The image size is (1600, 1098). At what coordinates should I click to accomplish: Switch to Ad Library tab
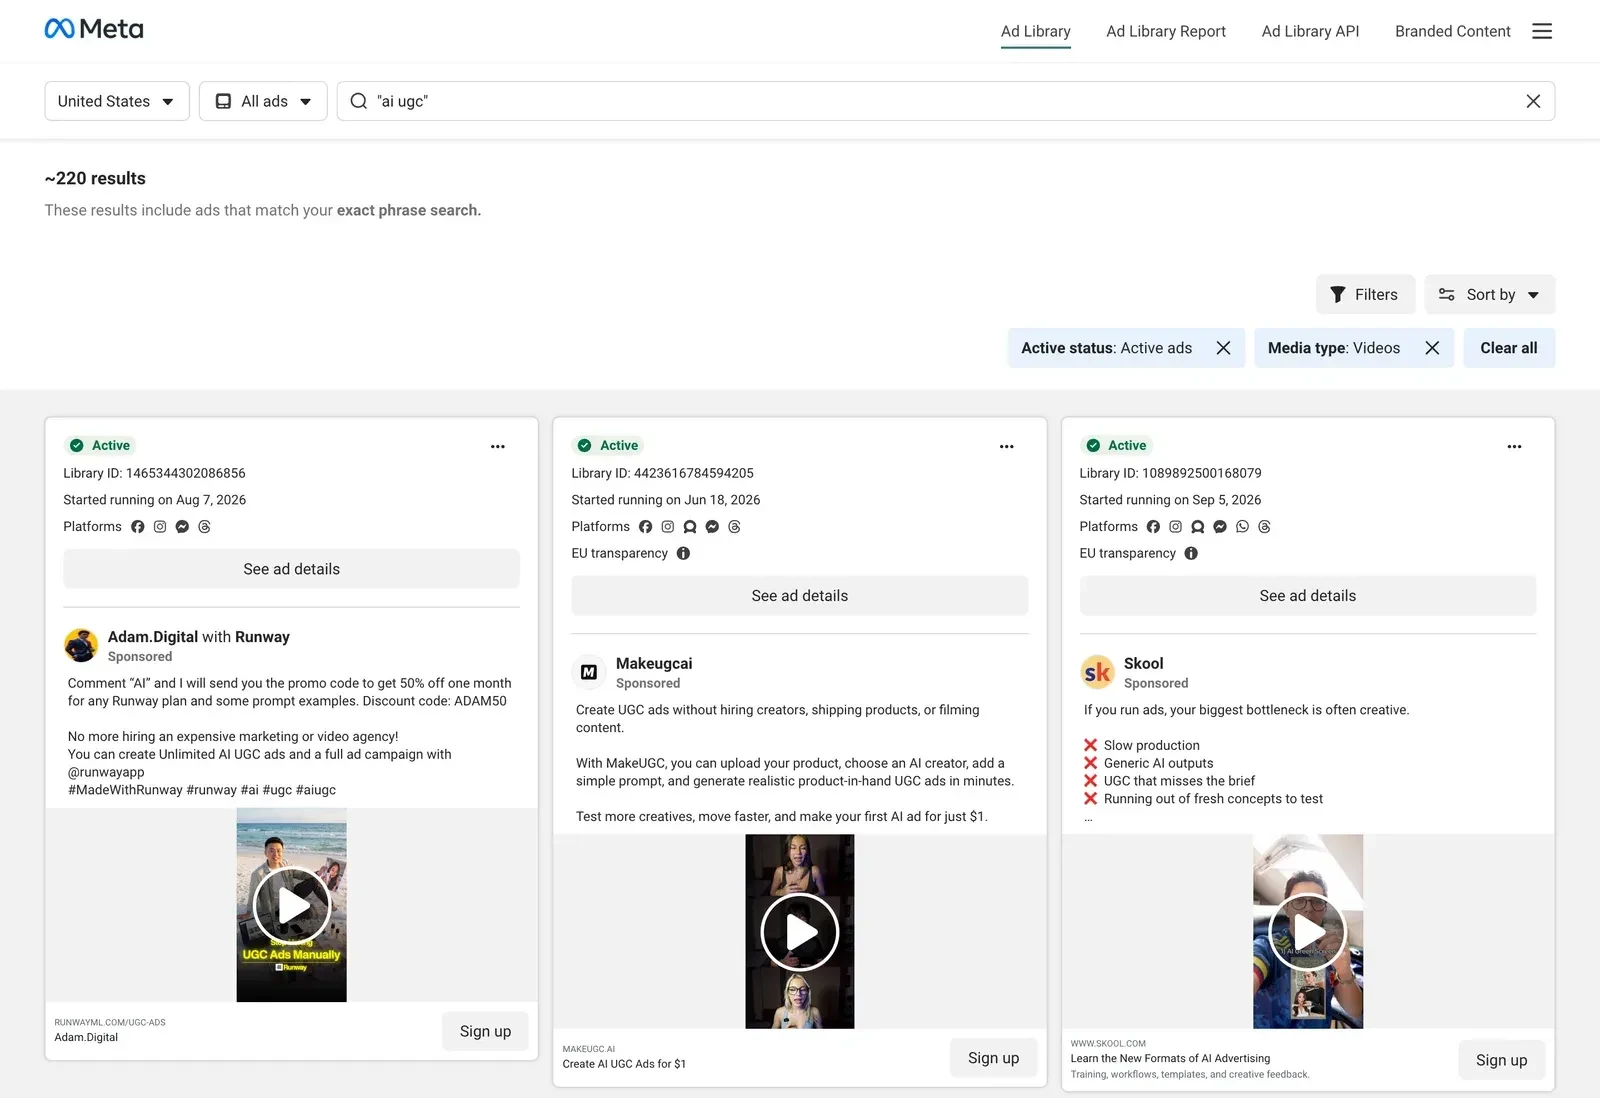tap(1036, 31)
